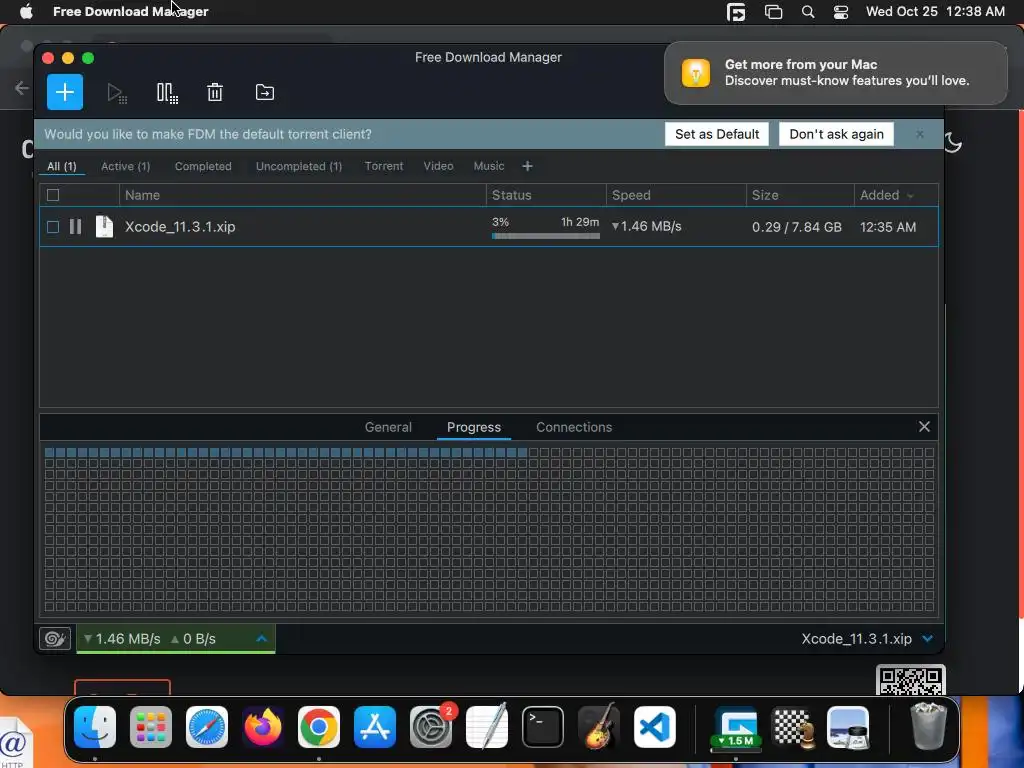Open Control Center in menu bar
This screenshot has height=768, width=1024.
tap(841, 12)
